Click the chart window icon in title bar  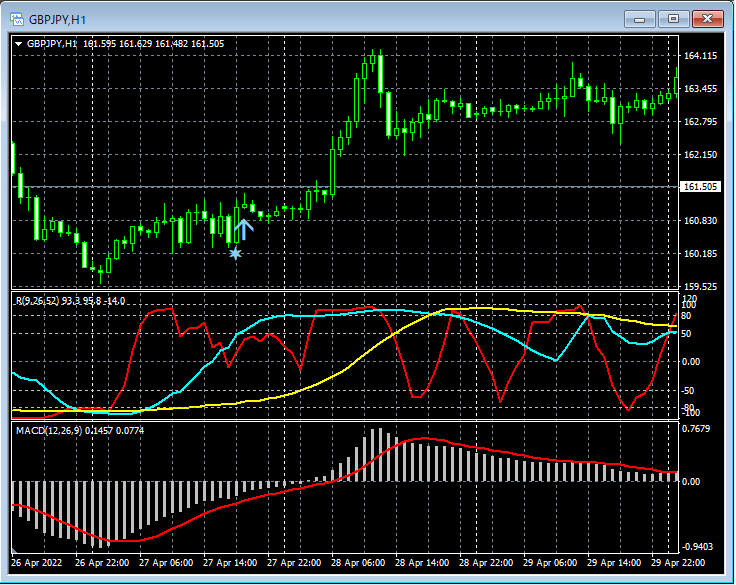[17, 18]
